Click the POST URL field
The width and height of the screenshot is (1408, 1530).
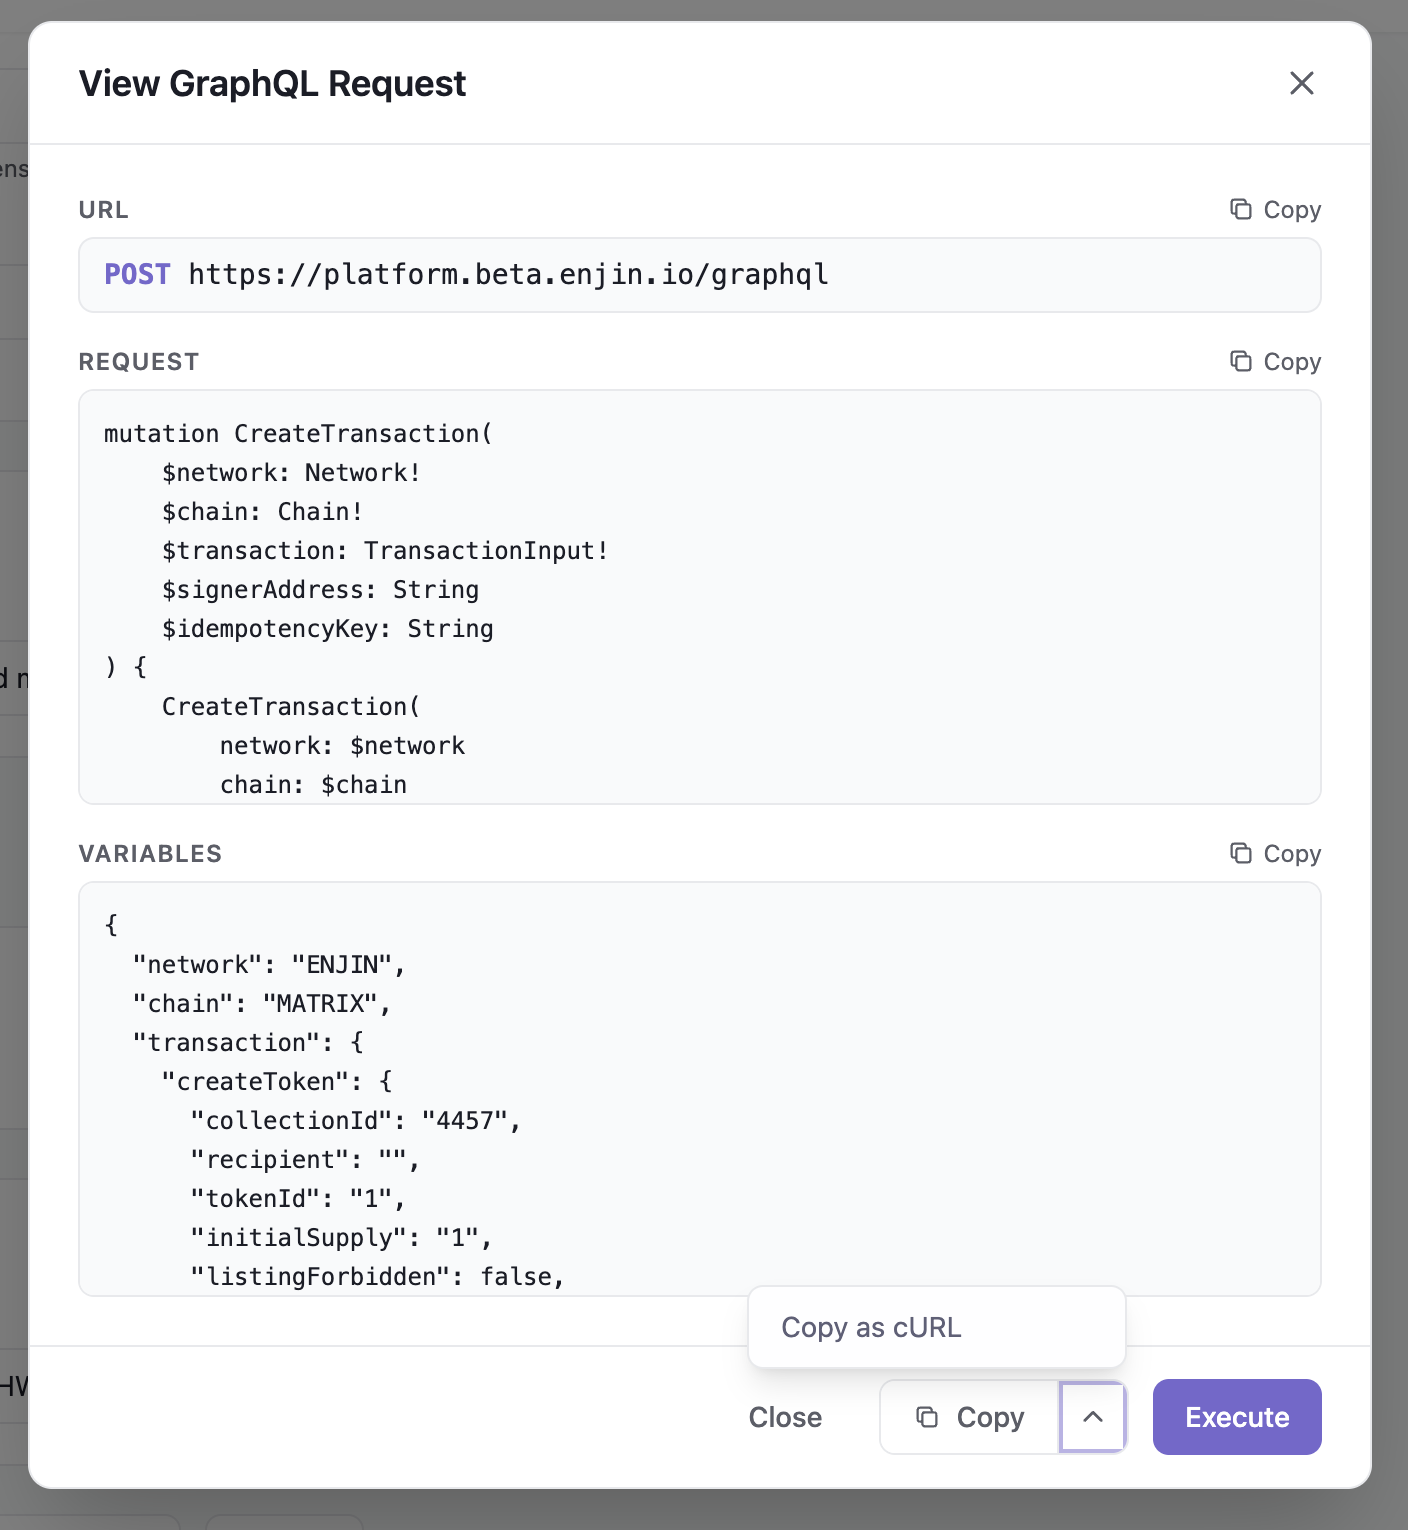pos(700,275)
